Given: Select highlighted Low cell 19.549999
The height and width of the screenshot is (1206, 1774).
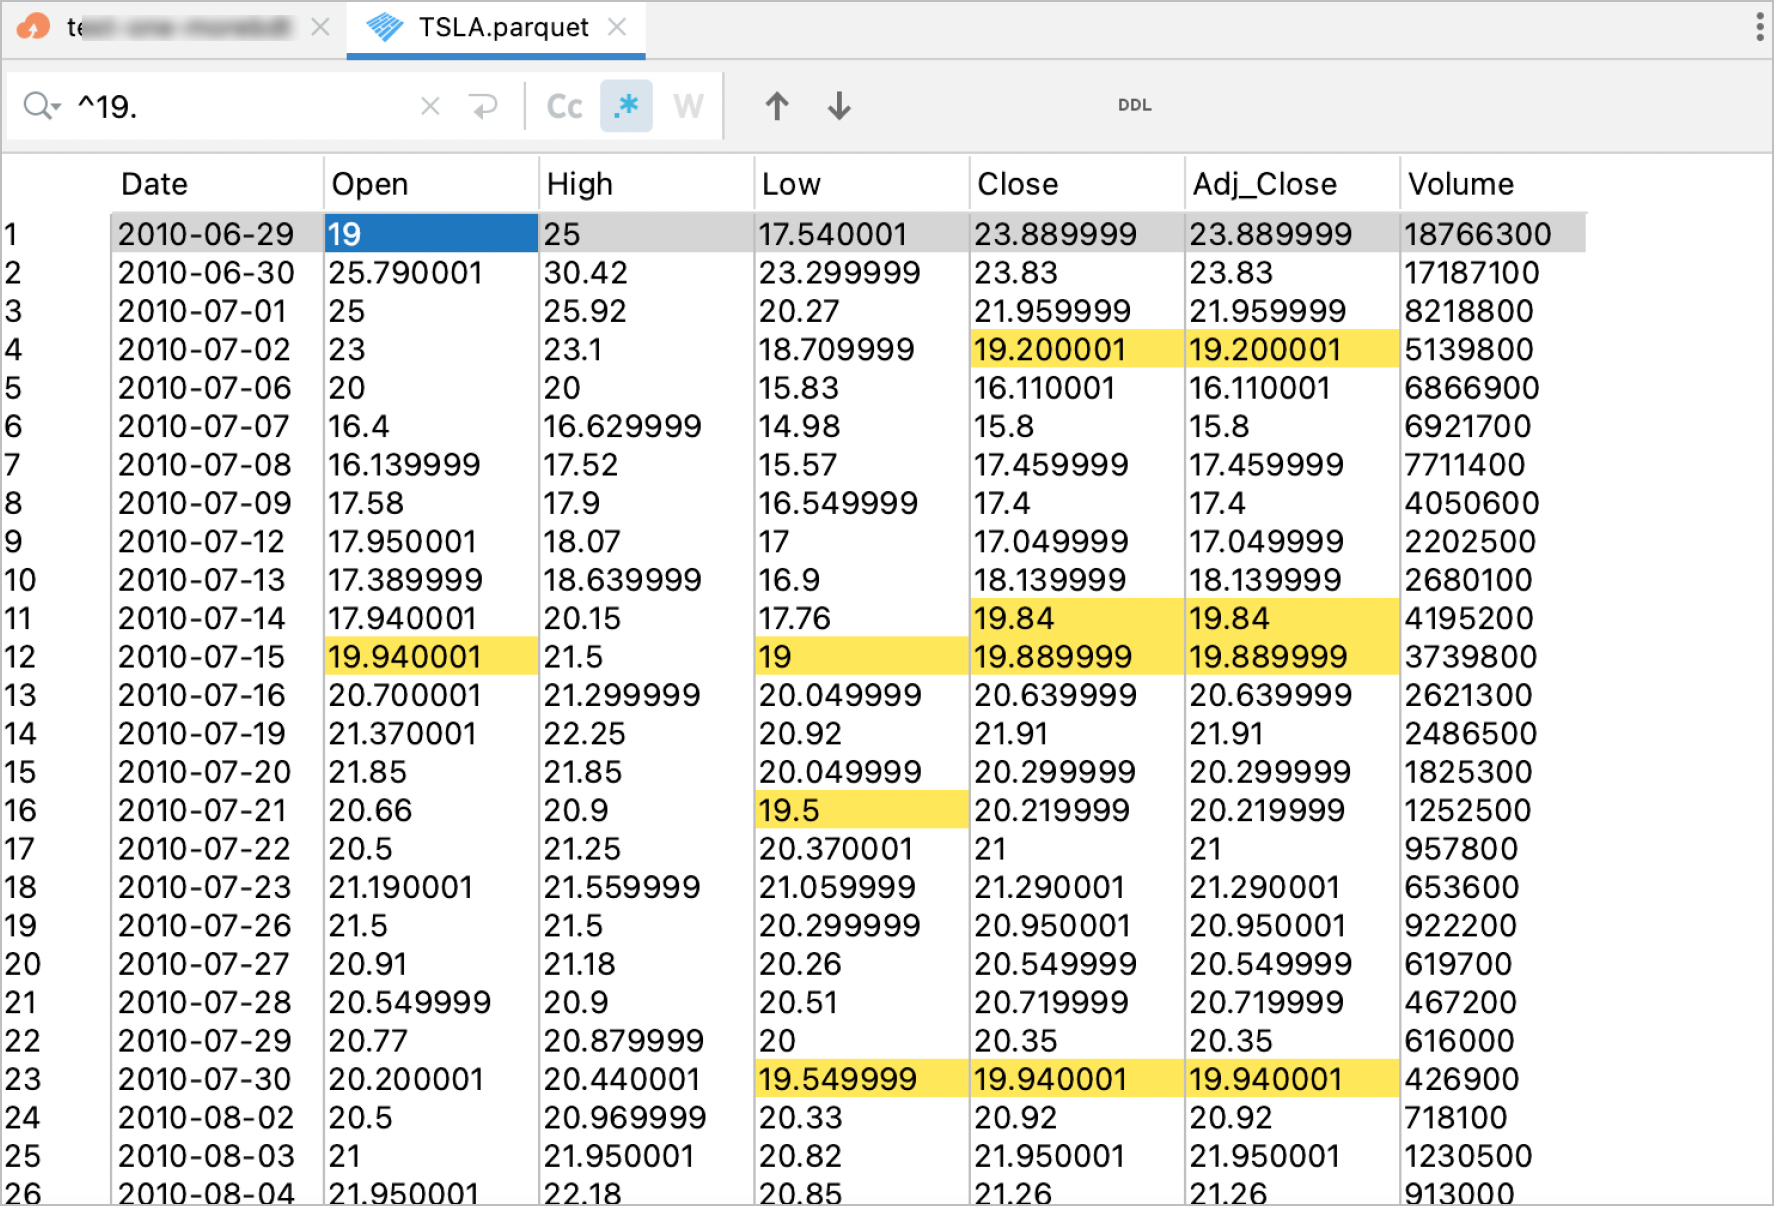Looking at the screenshot, I should (x=862, y=1079).
